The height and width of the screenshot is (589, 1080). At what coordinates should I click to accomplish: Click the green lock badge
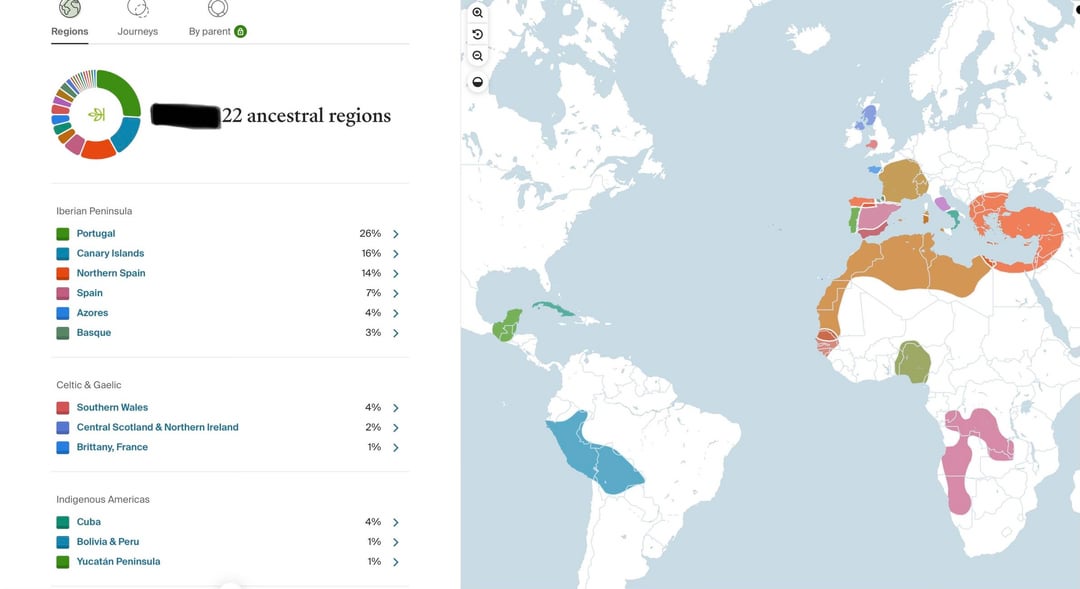pyautogui.click(x=240, y=31)
